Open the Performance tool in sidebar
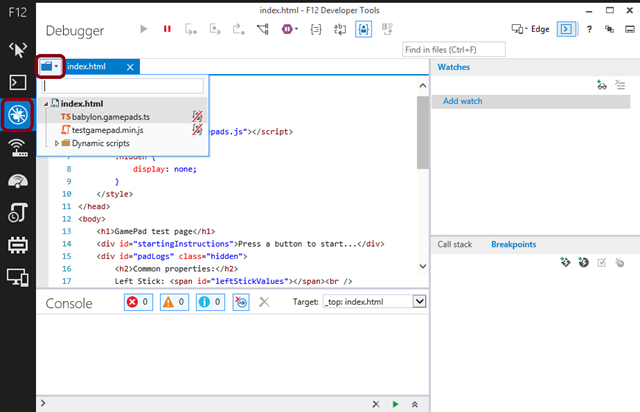 click(x=18, y=180)
